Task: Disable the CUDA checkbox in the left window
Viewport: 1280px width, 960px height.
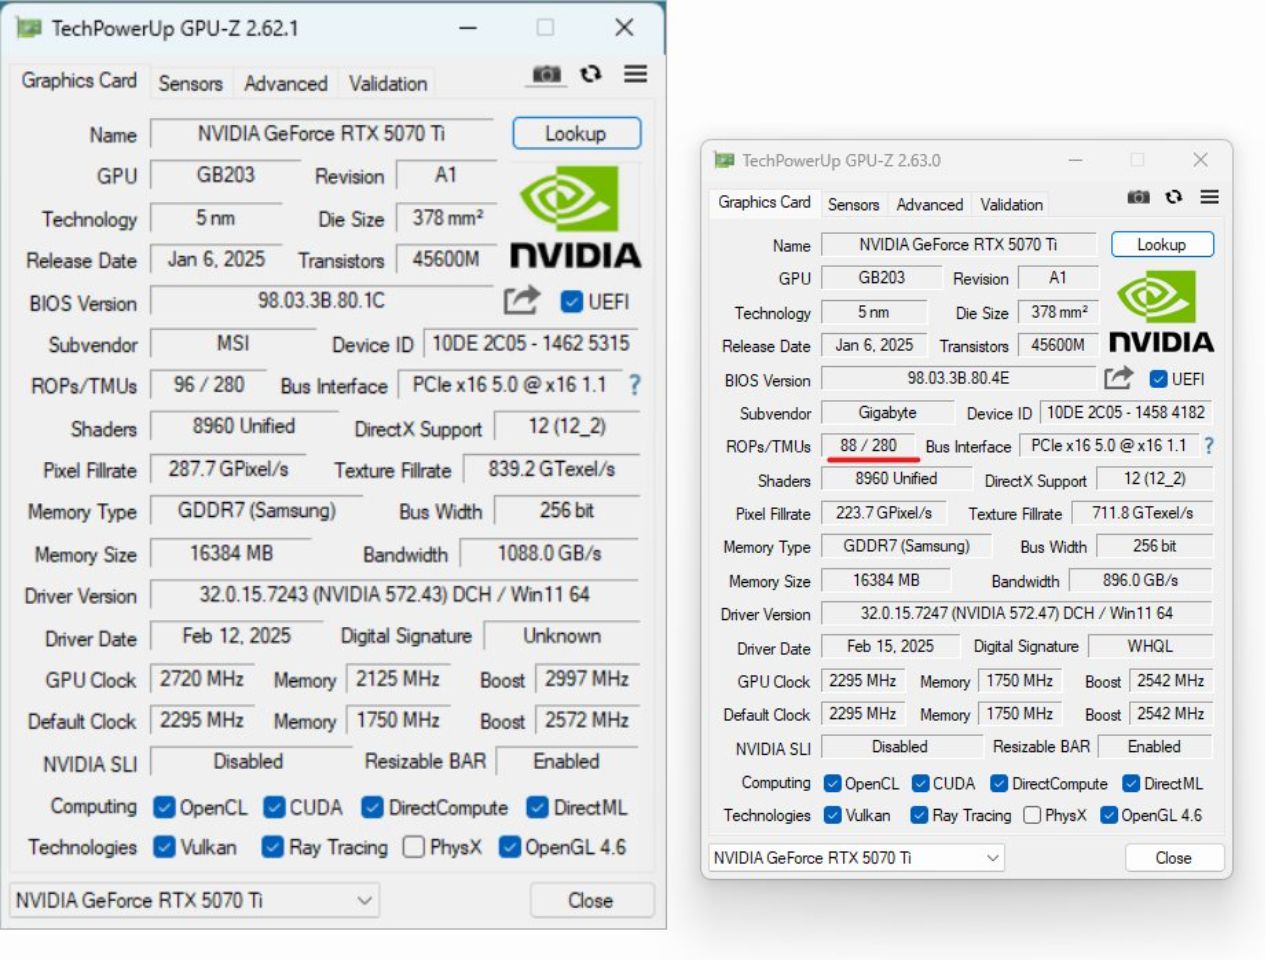Action: 272,807
